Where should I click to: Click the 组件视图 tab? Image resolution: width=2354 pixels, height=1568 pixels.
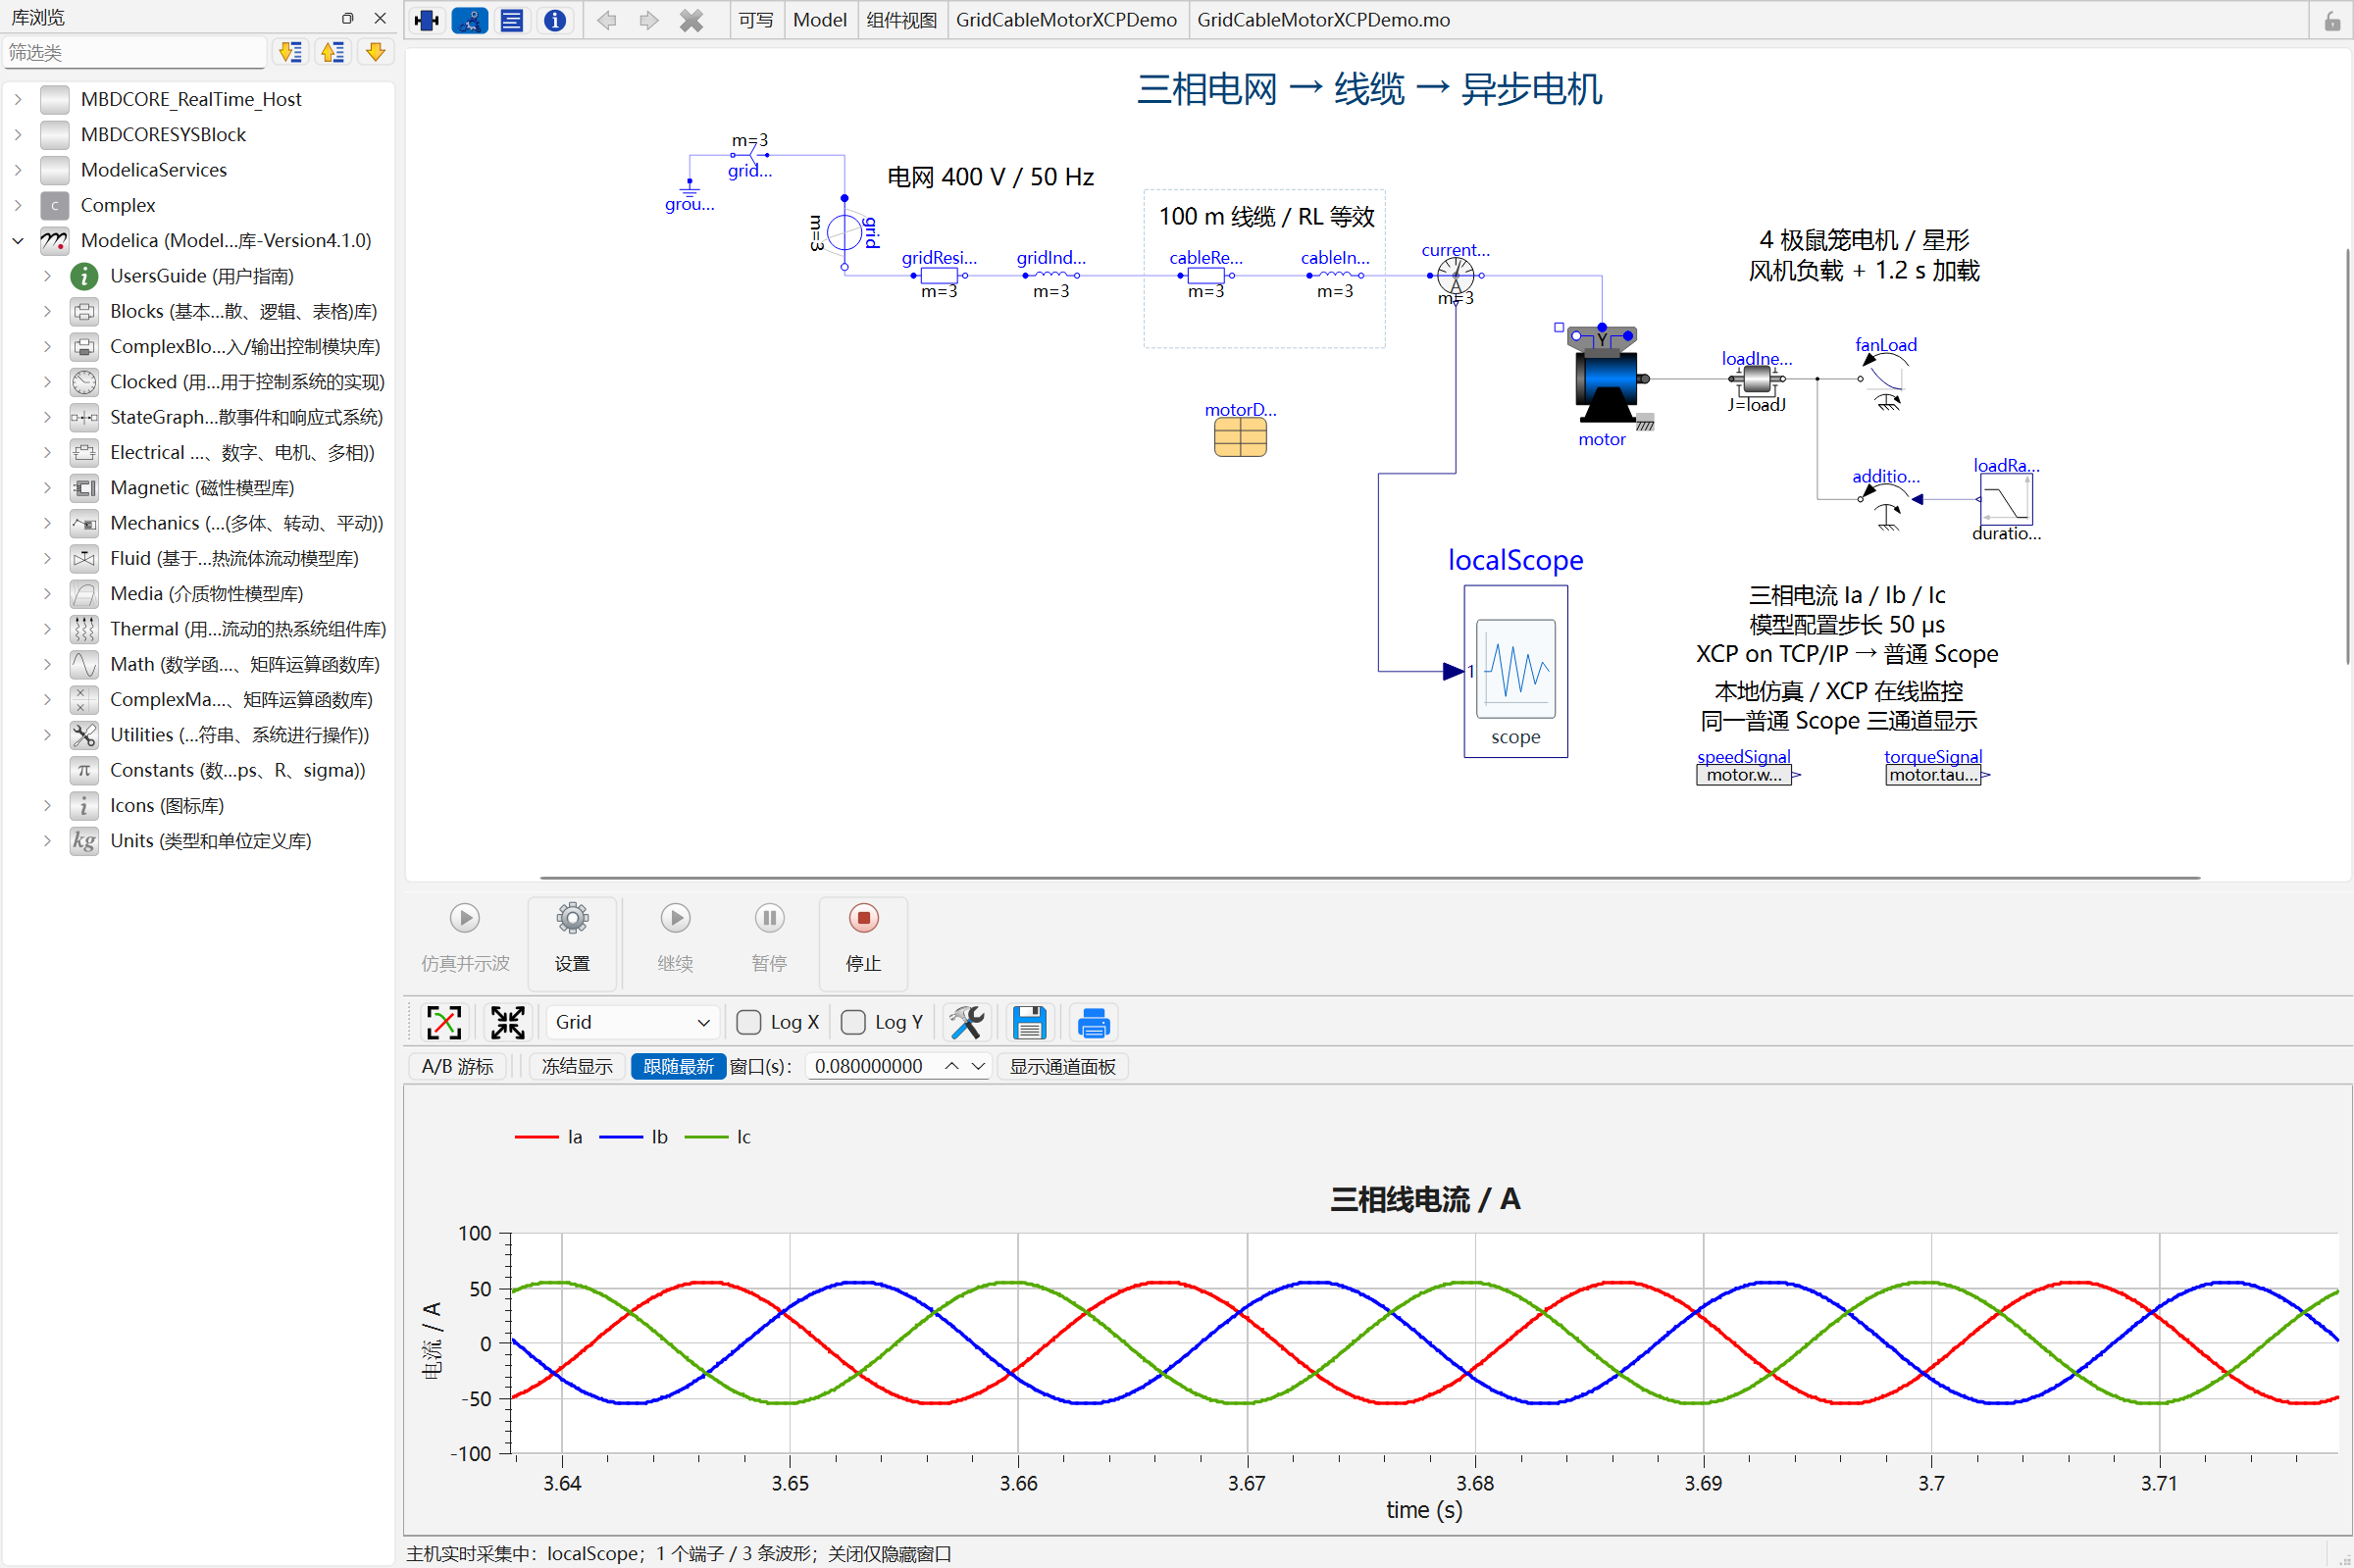[x=901, y=20]
